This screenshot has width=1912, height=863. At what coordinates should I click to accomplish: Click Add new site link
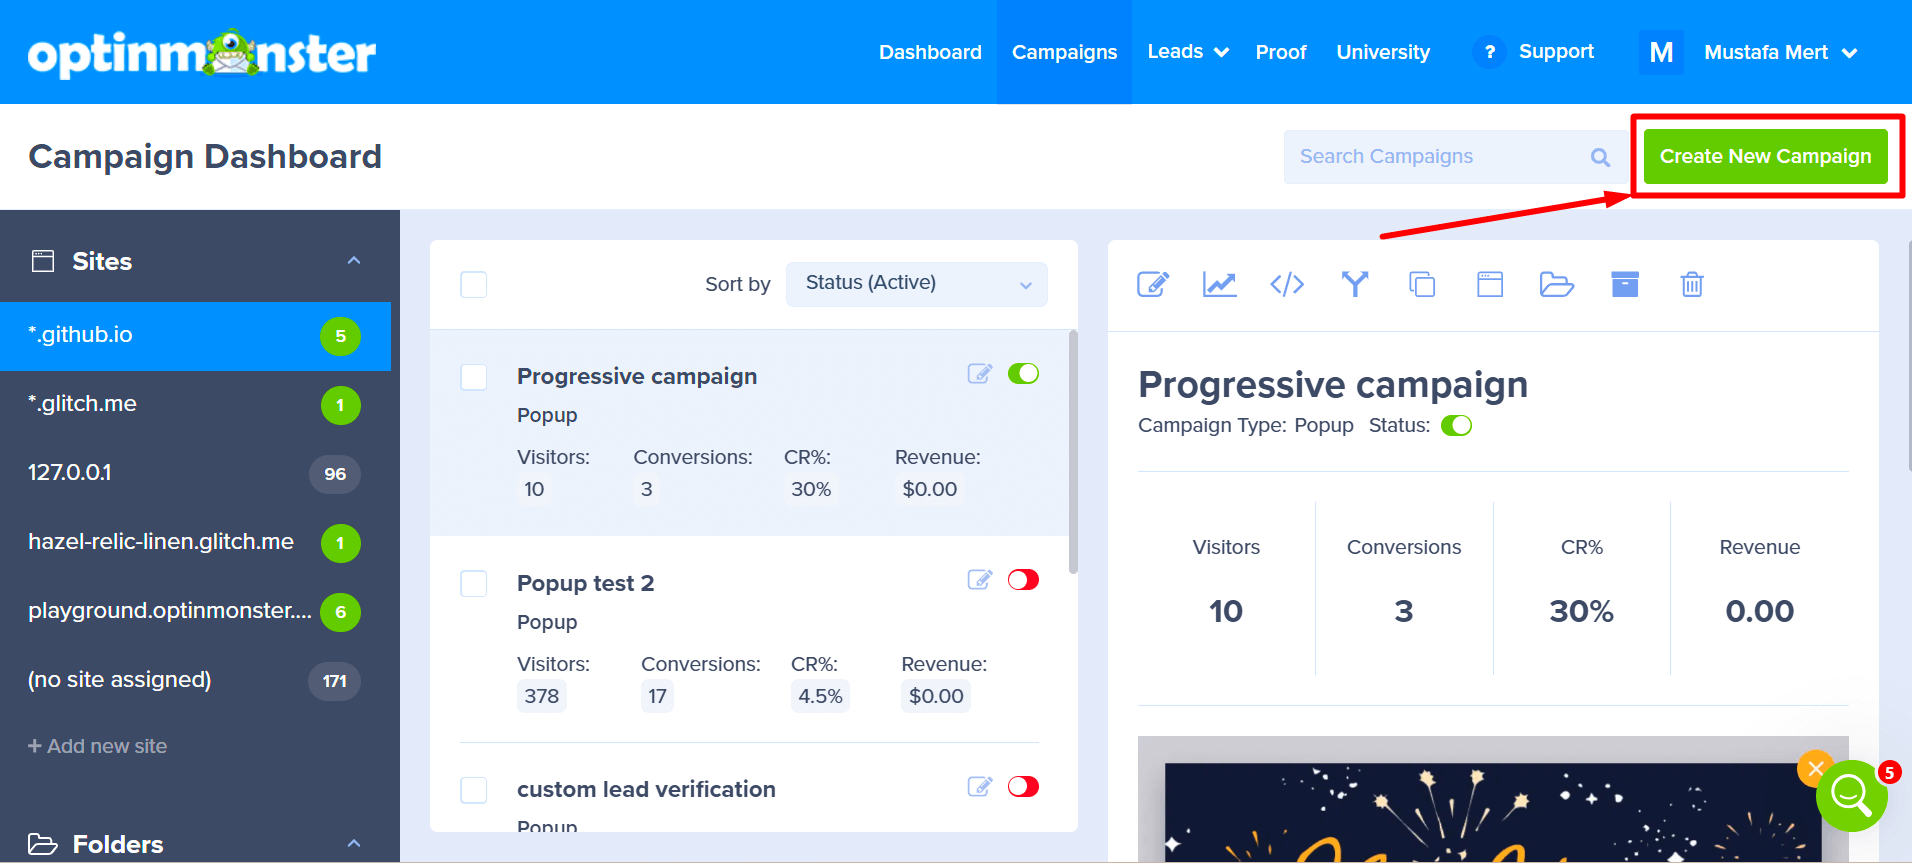coord(97,746)
